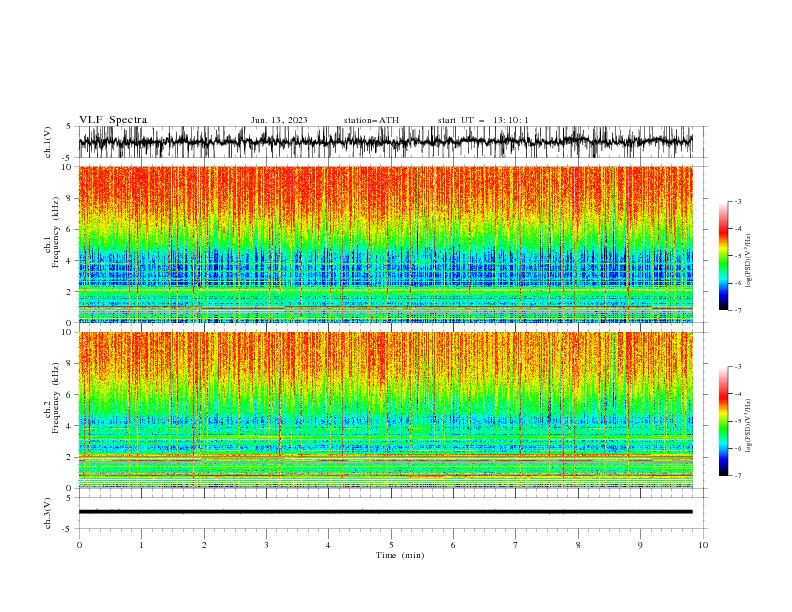Click the time axis tick label '0'
The height and width of the screenshot is (612, 792).
click(x=79, y=545)
